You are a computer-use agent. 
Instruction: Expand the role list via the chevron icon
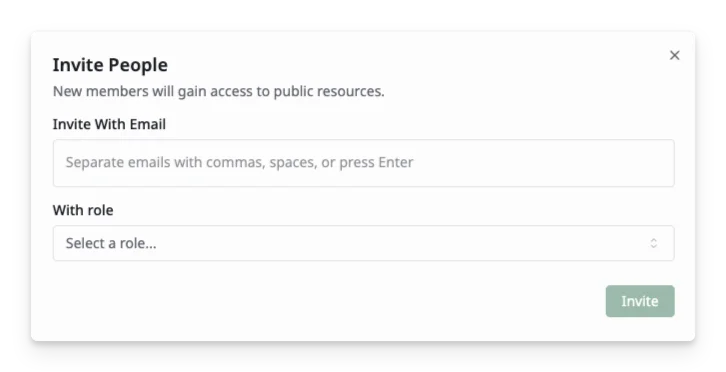[654, 243]
